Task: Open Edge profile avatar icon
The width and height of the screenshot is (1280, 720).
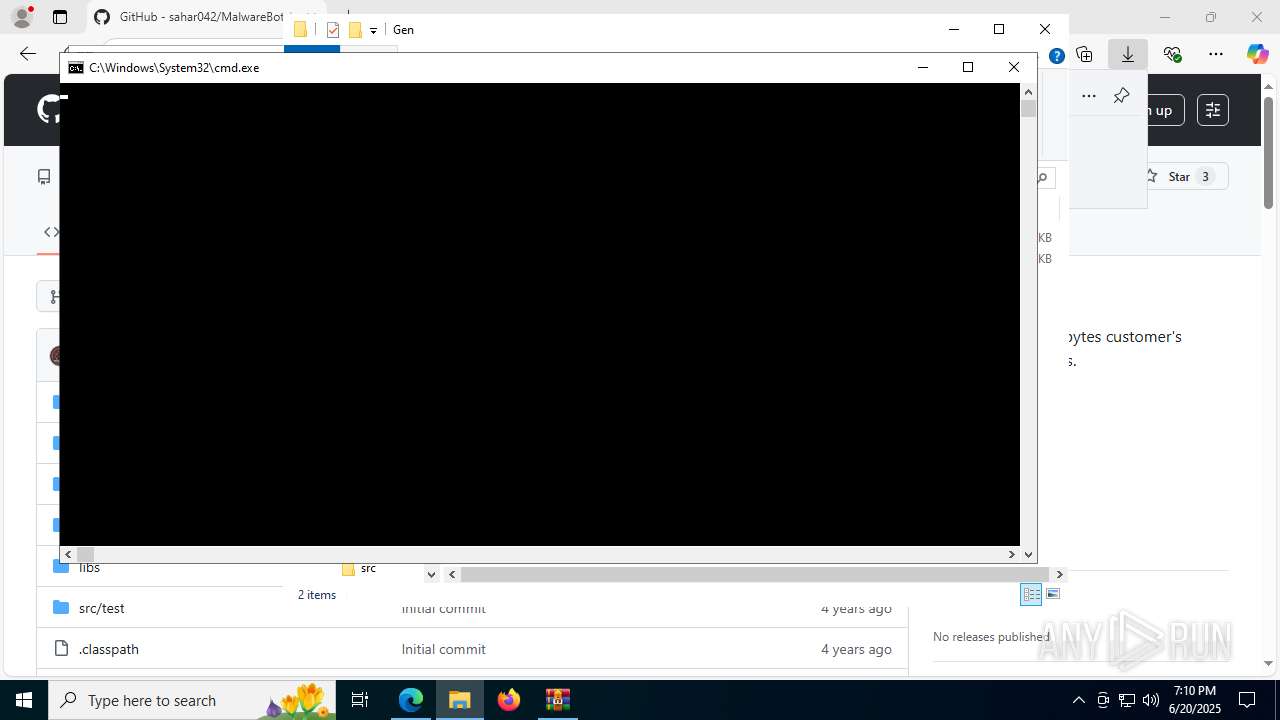Action: (22, 17)
